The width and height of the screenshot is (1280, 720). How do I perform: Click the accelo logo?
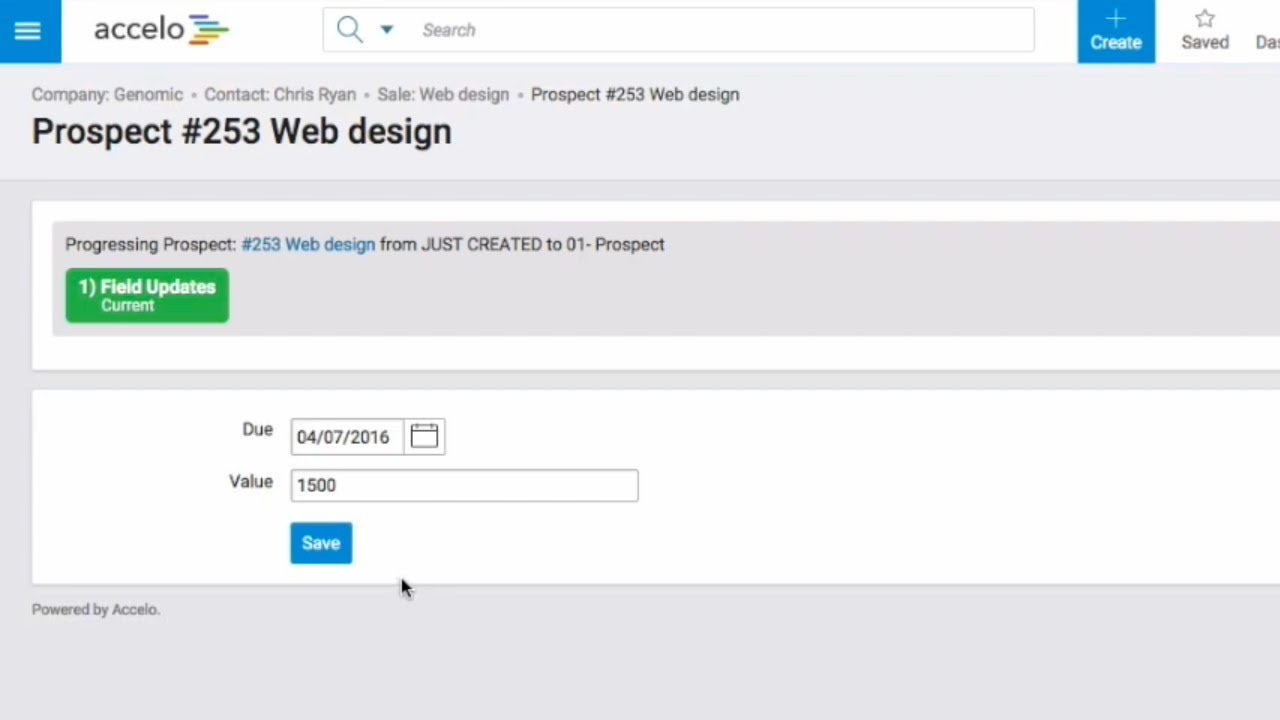162,30
